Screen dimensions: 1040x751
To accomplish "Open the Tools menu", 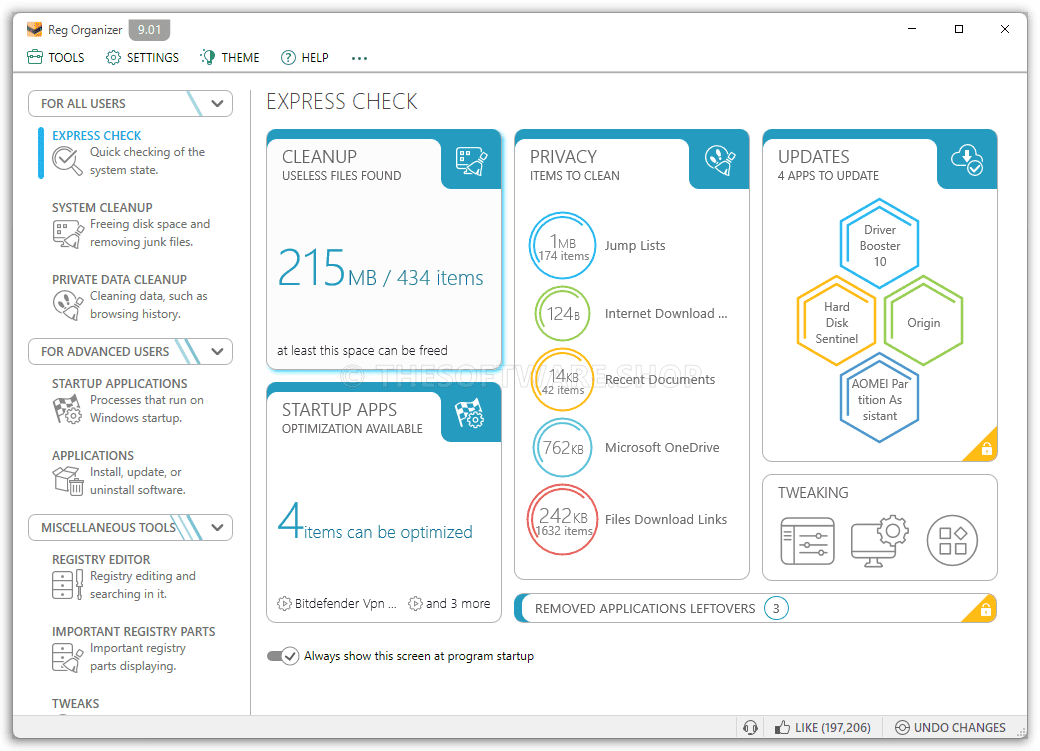I will (x=56, y=58).
